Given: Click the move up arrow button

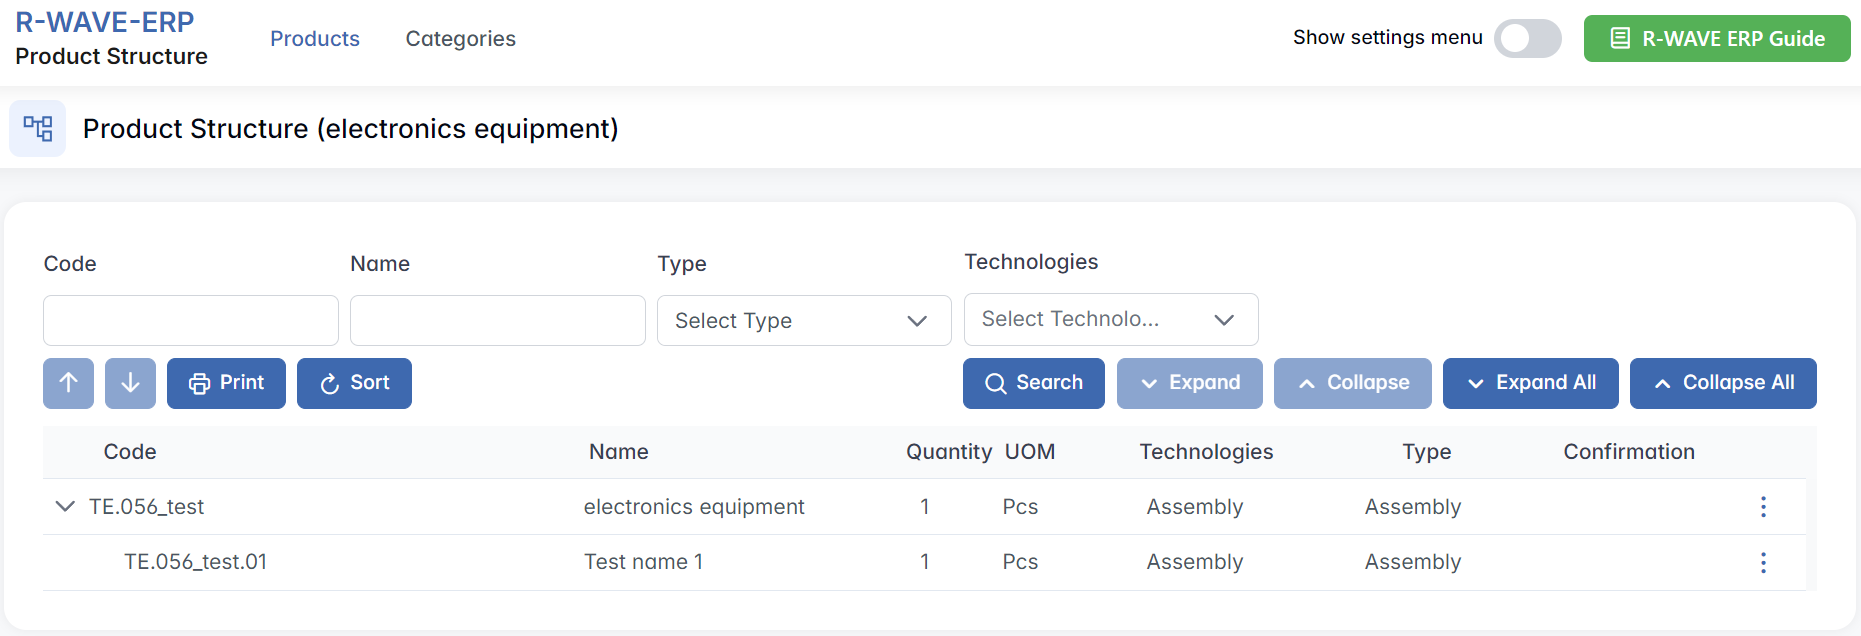Looking at the screenshot, I should pyautogui.click(x=68, y=383).
